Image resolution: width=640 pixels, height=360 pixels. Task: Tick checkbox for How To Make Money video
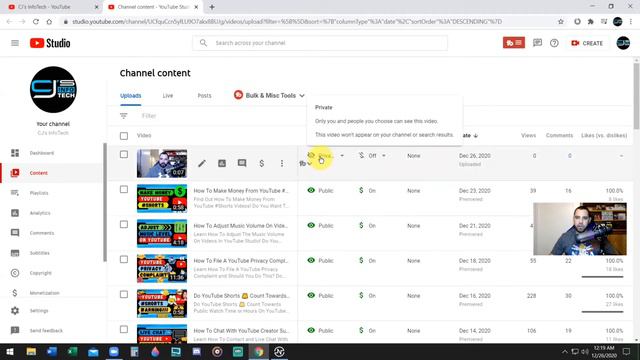tap(124, 189)
